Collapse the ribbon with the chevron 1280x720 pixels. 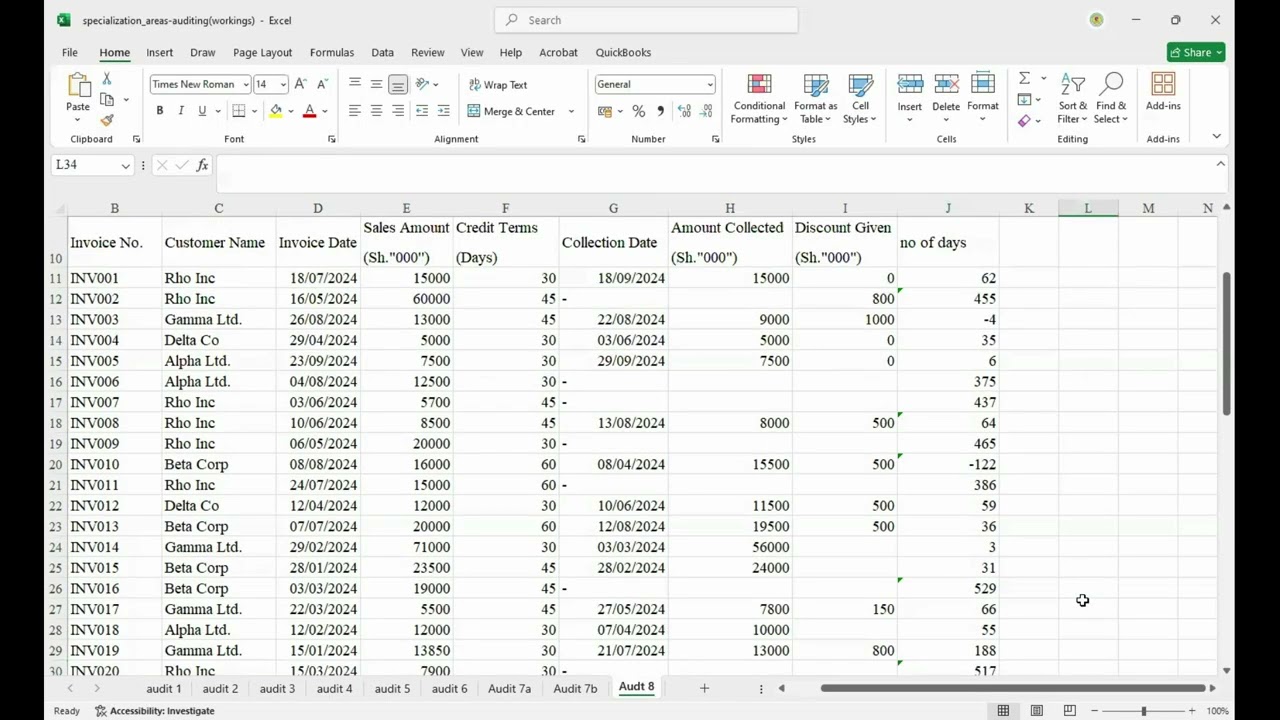[x=1216, y=137]
